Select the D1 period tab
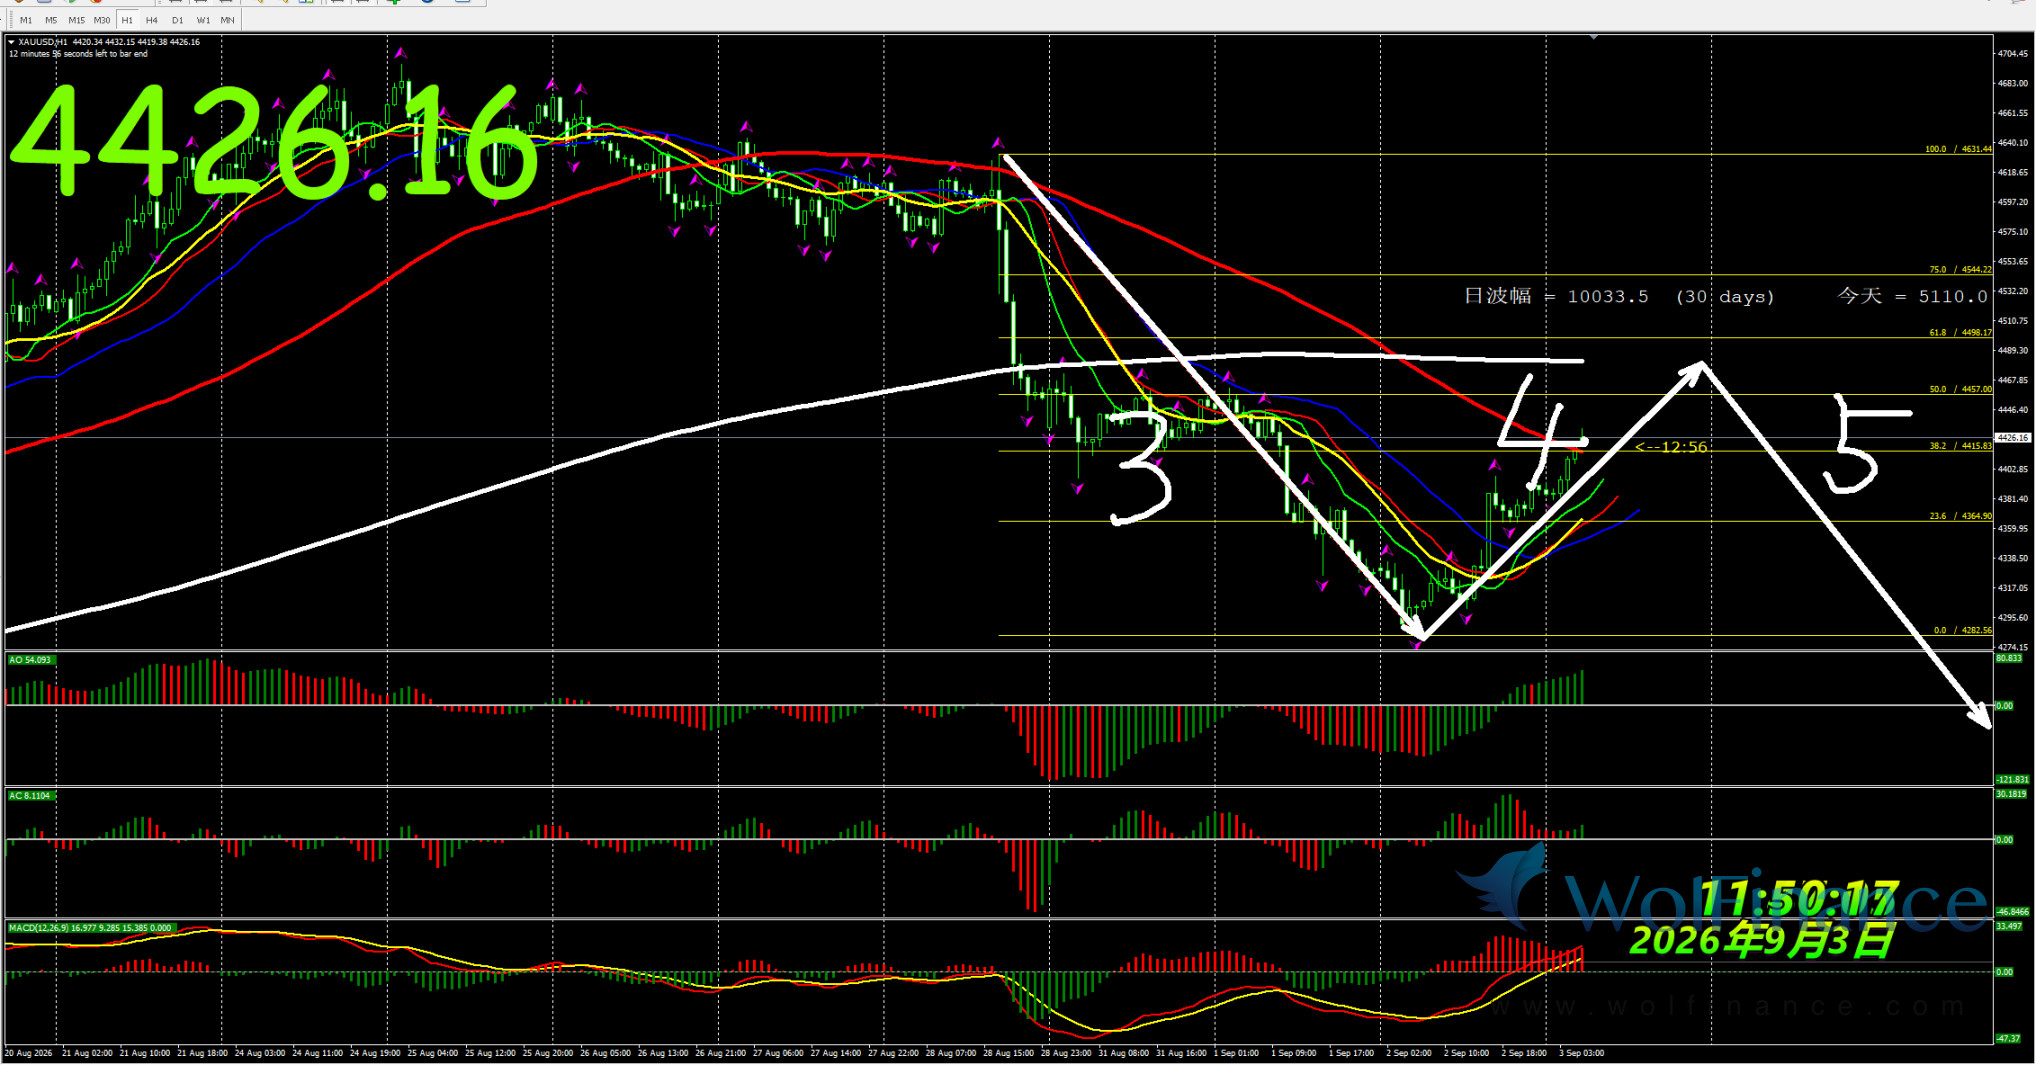2036x1065 pixels. [x=178, y=20]
